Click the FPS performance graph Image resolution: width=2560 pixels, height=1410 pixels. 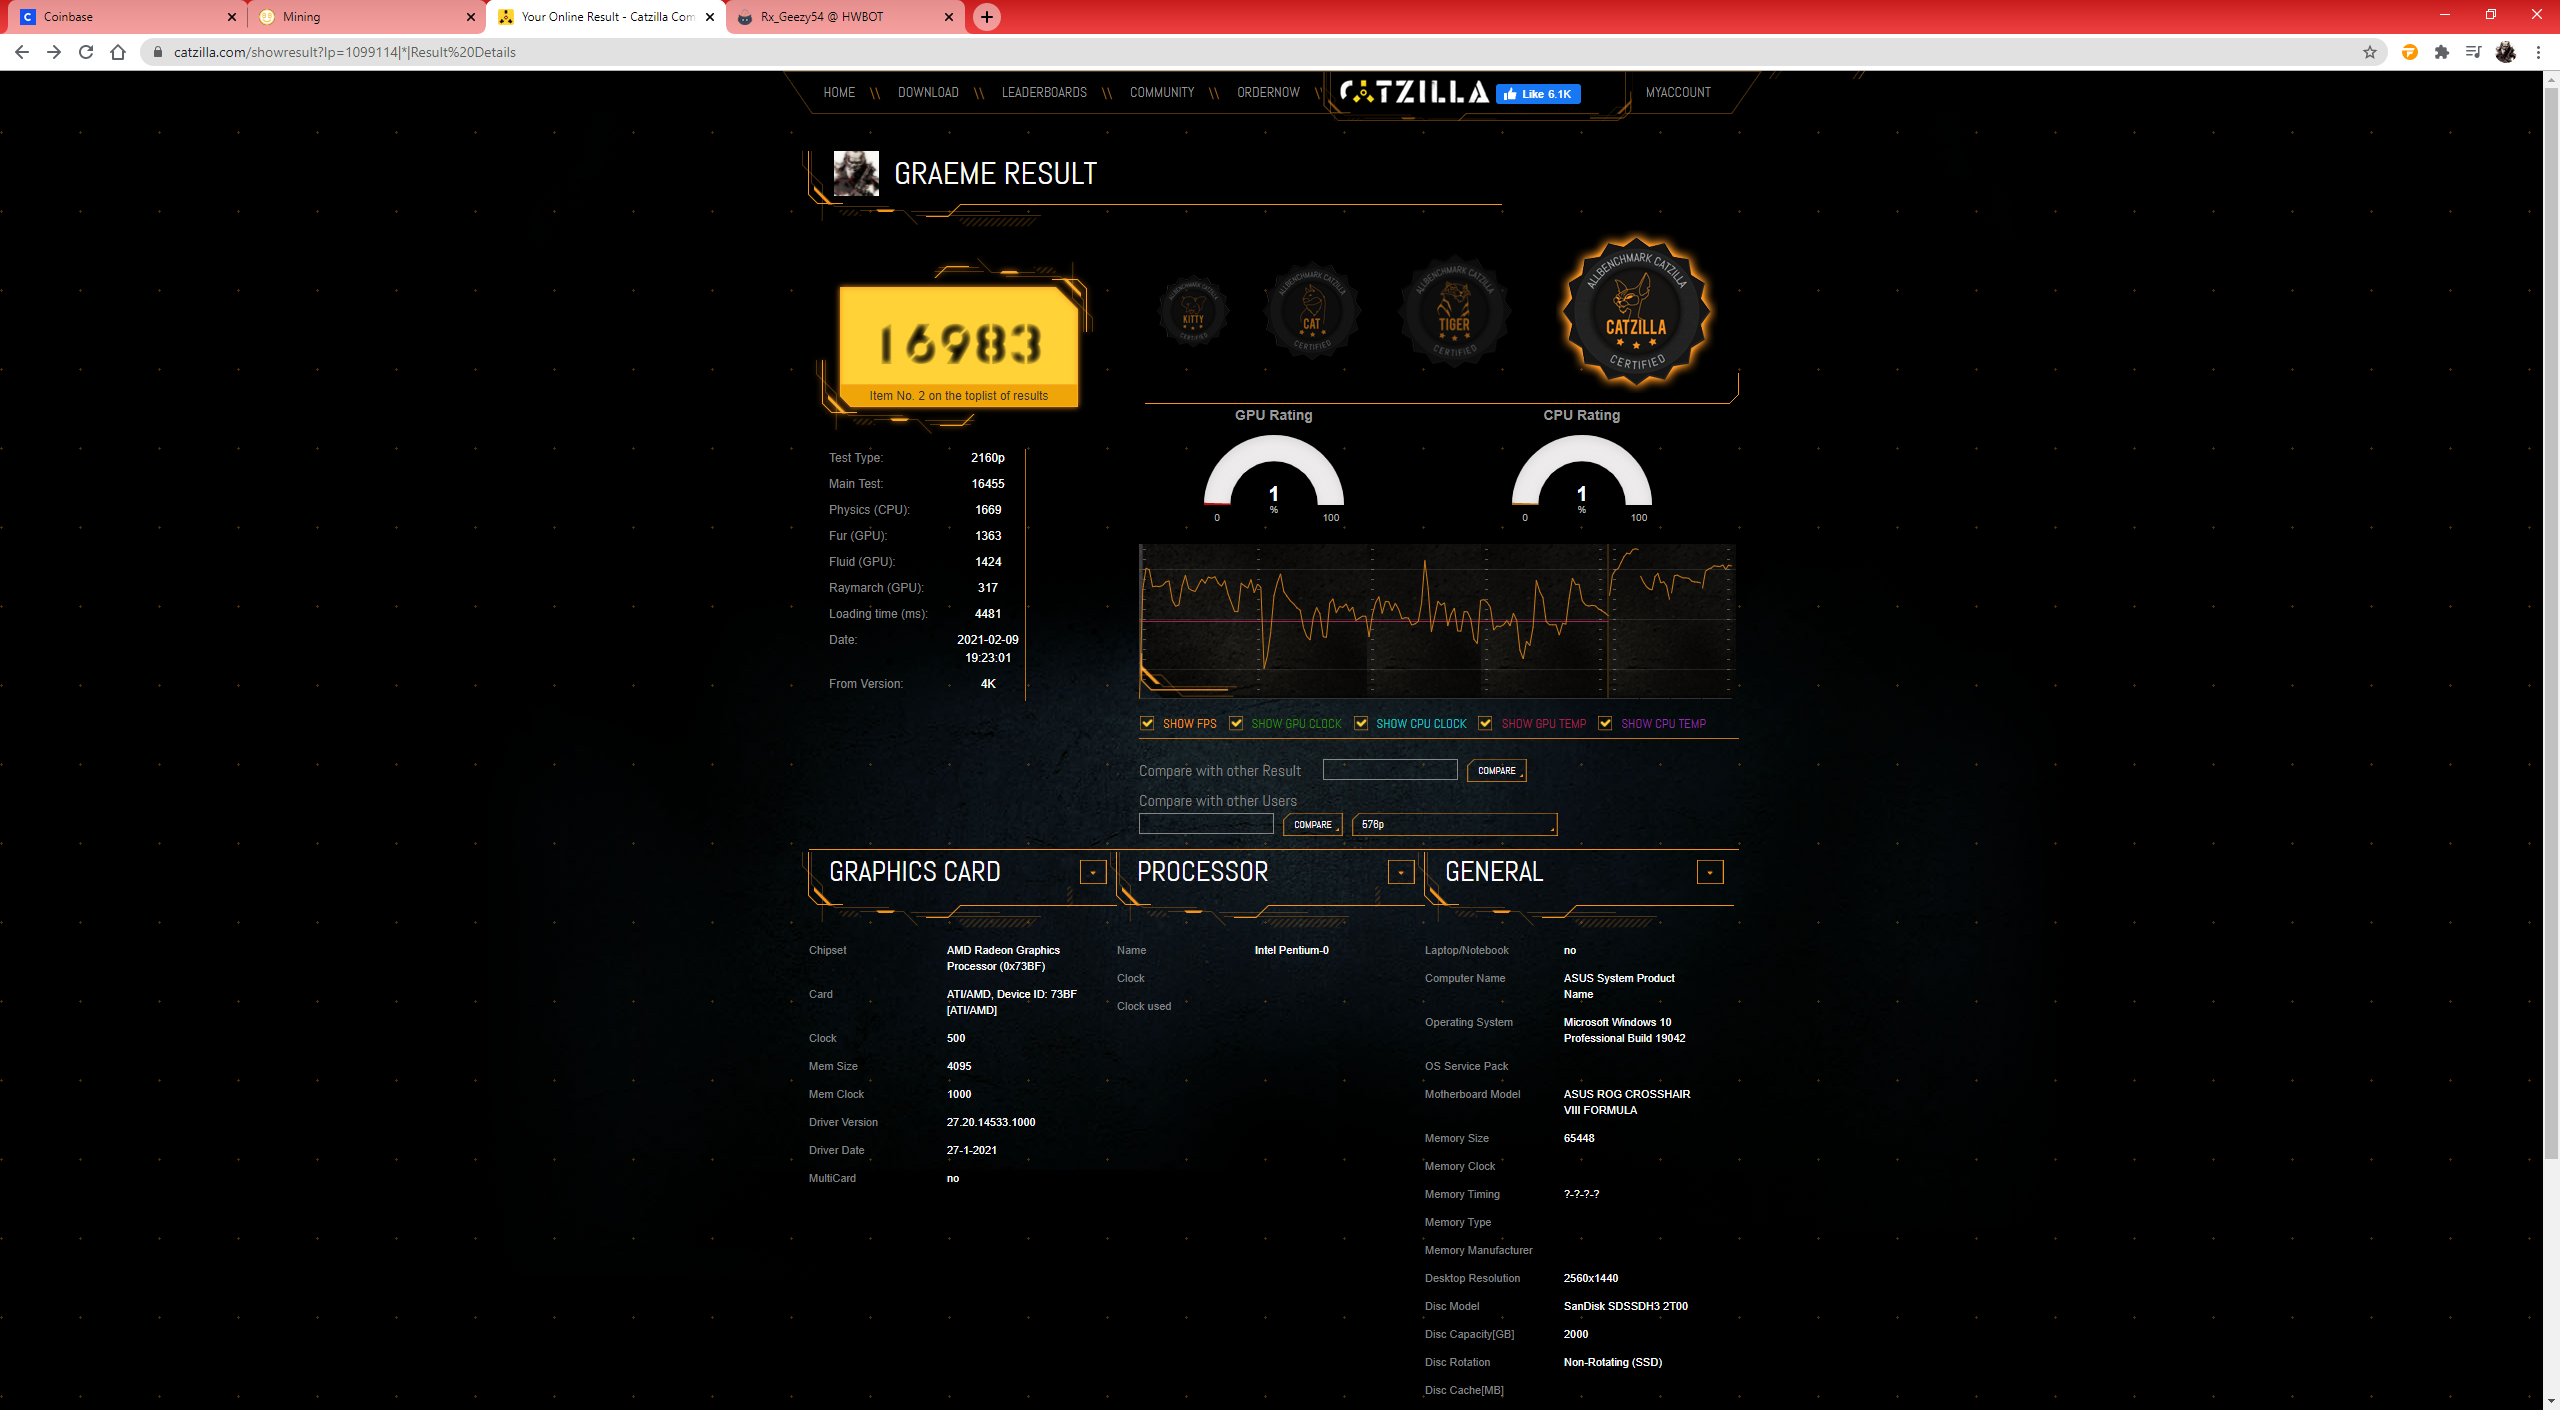1436,621
